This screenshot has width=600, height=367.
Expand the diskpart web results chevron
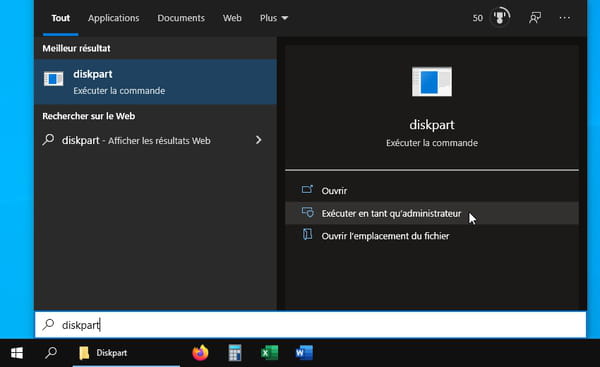(259, 140)
